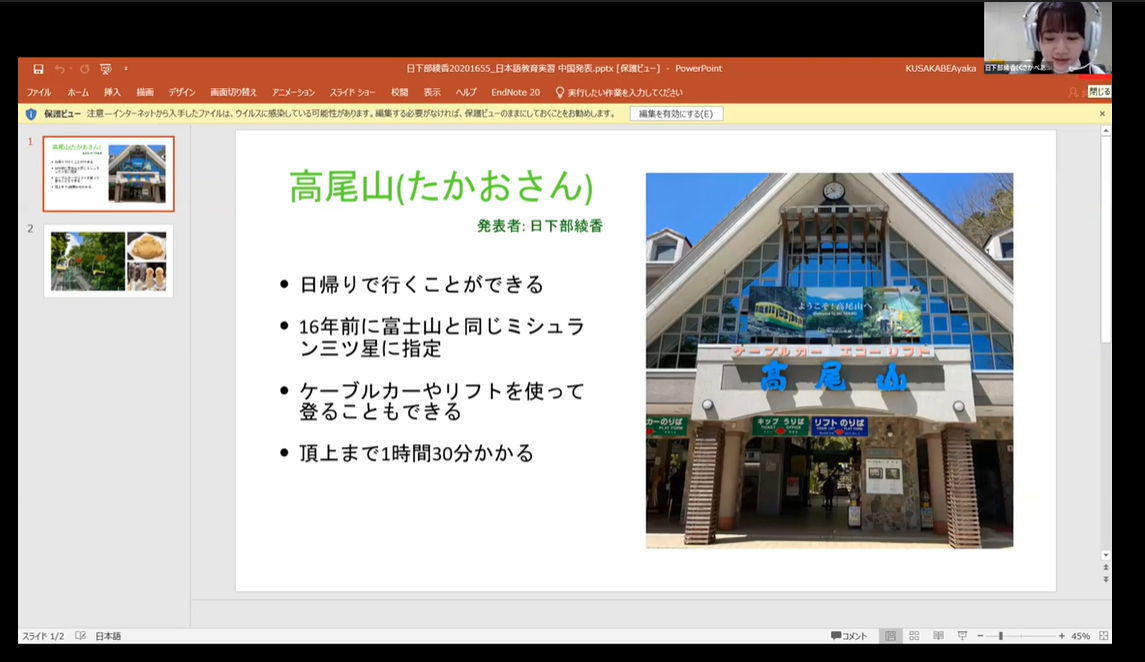Open the Undo history dropdown arrow
The width and height of the screenshot is (1145, 662).
click(70, 69)
